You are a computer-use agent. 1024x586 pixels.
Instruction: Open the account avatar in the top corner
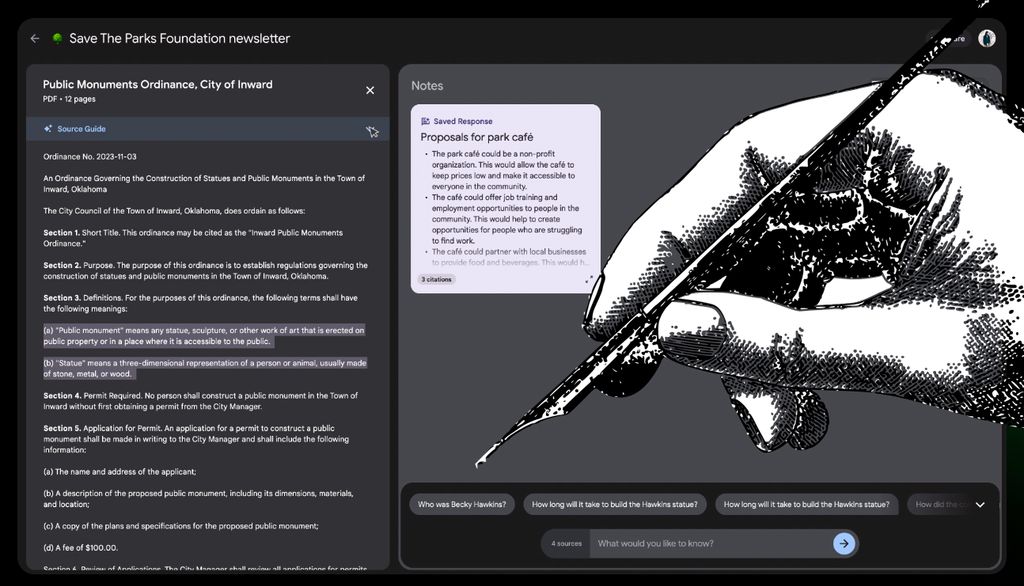click(987, 38)
